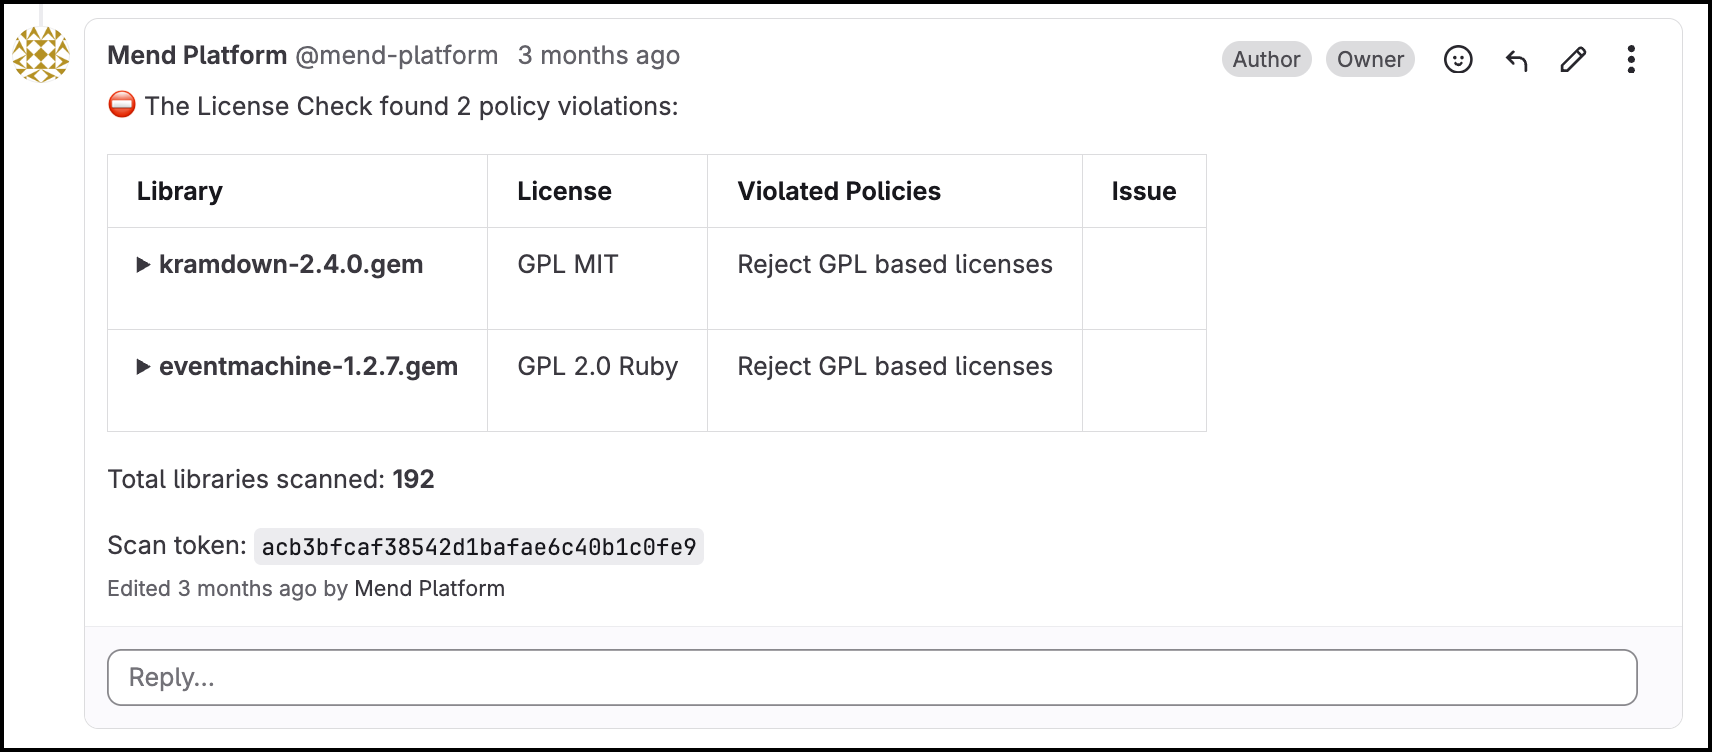The width and height of the screenshot is (1712, 752).
Task: Click the Author badge
Action: pyautogui.click(x=1266, y=59)
